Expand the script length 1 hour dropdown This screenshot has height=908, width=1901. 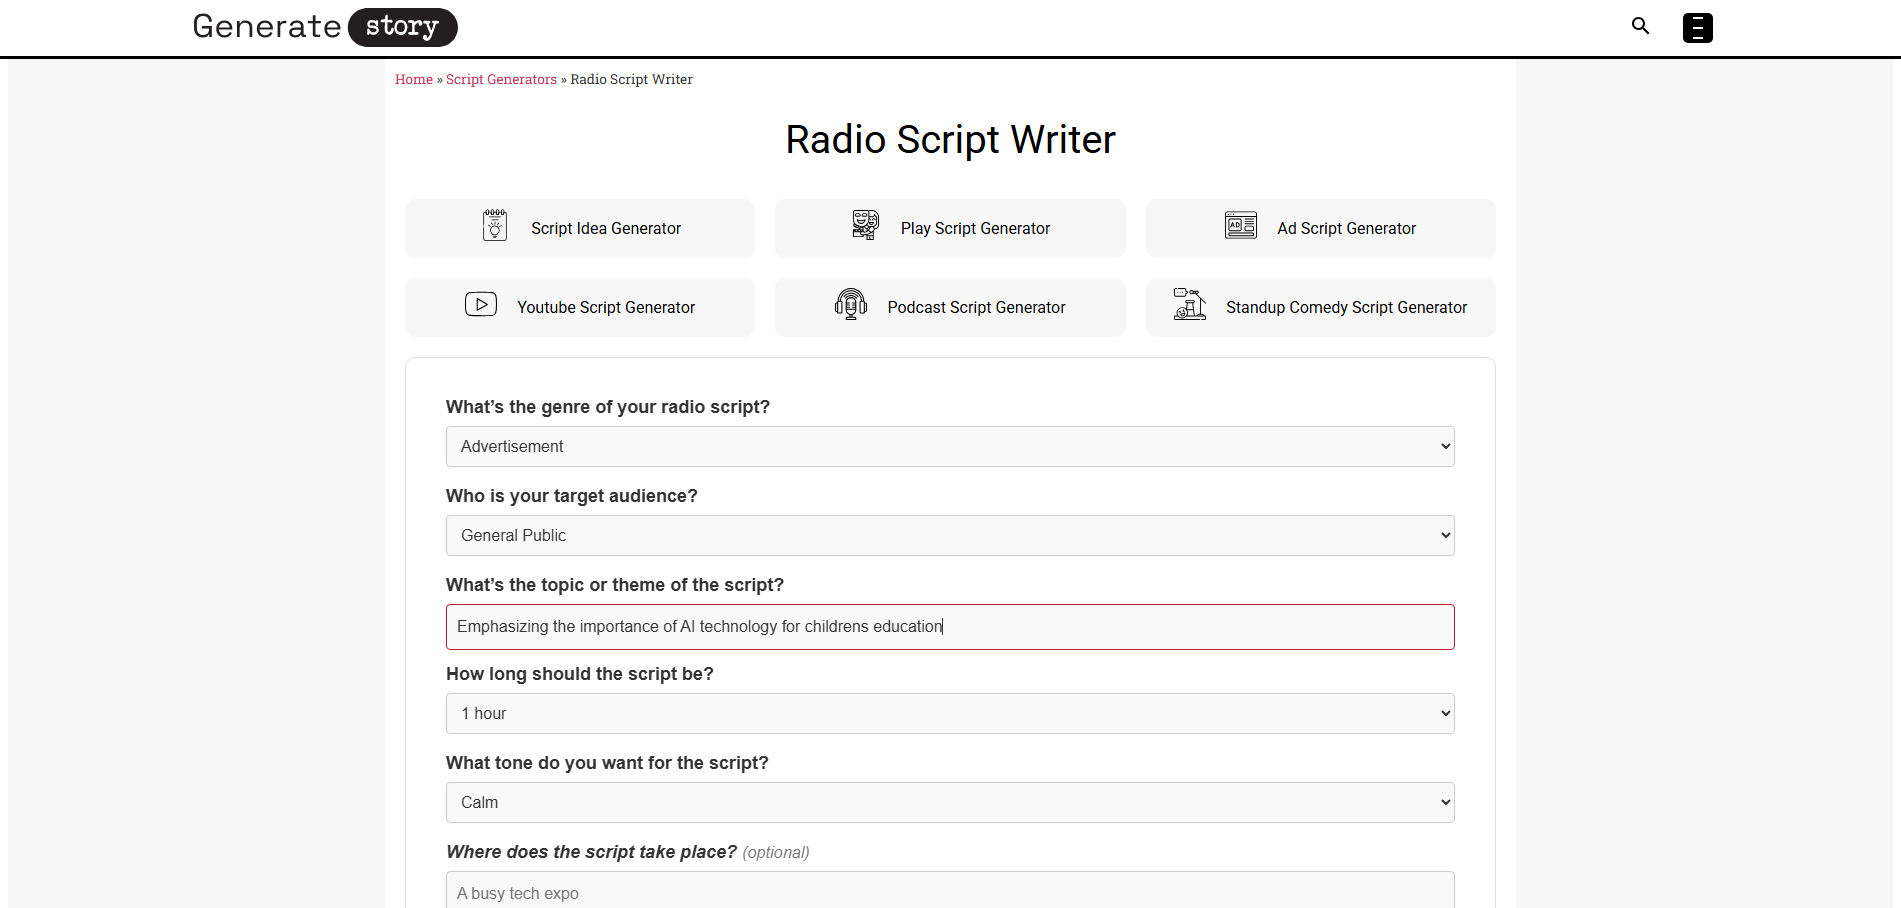(x=950, y=713)
